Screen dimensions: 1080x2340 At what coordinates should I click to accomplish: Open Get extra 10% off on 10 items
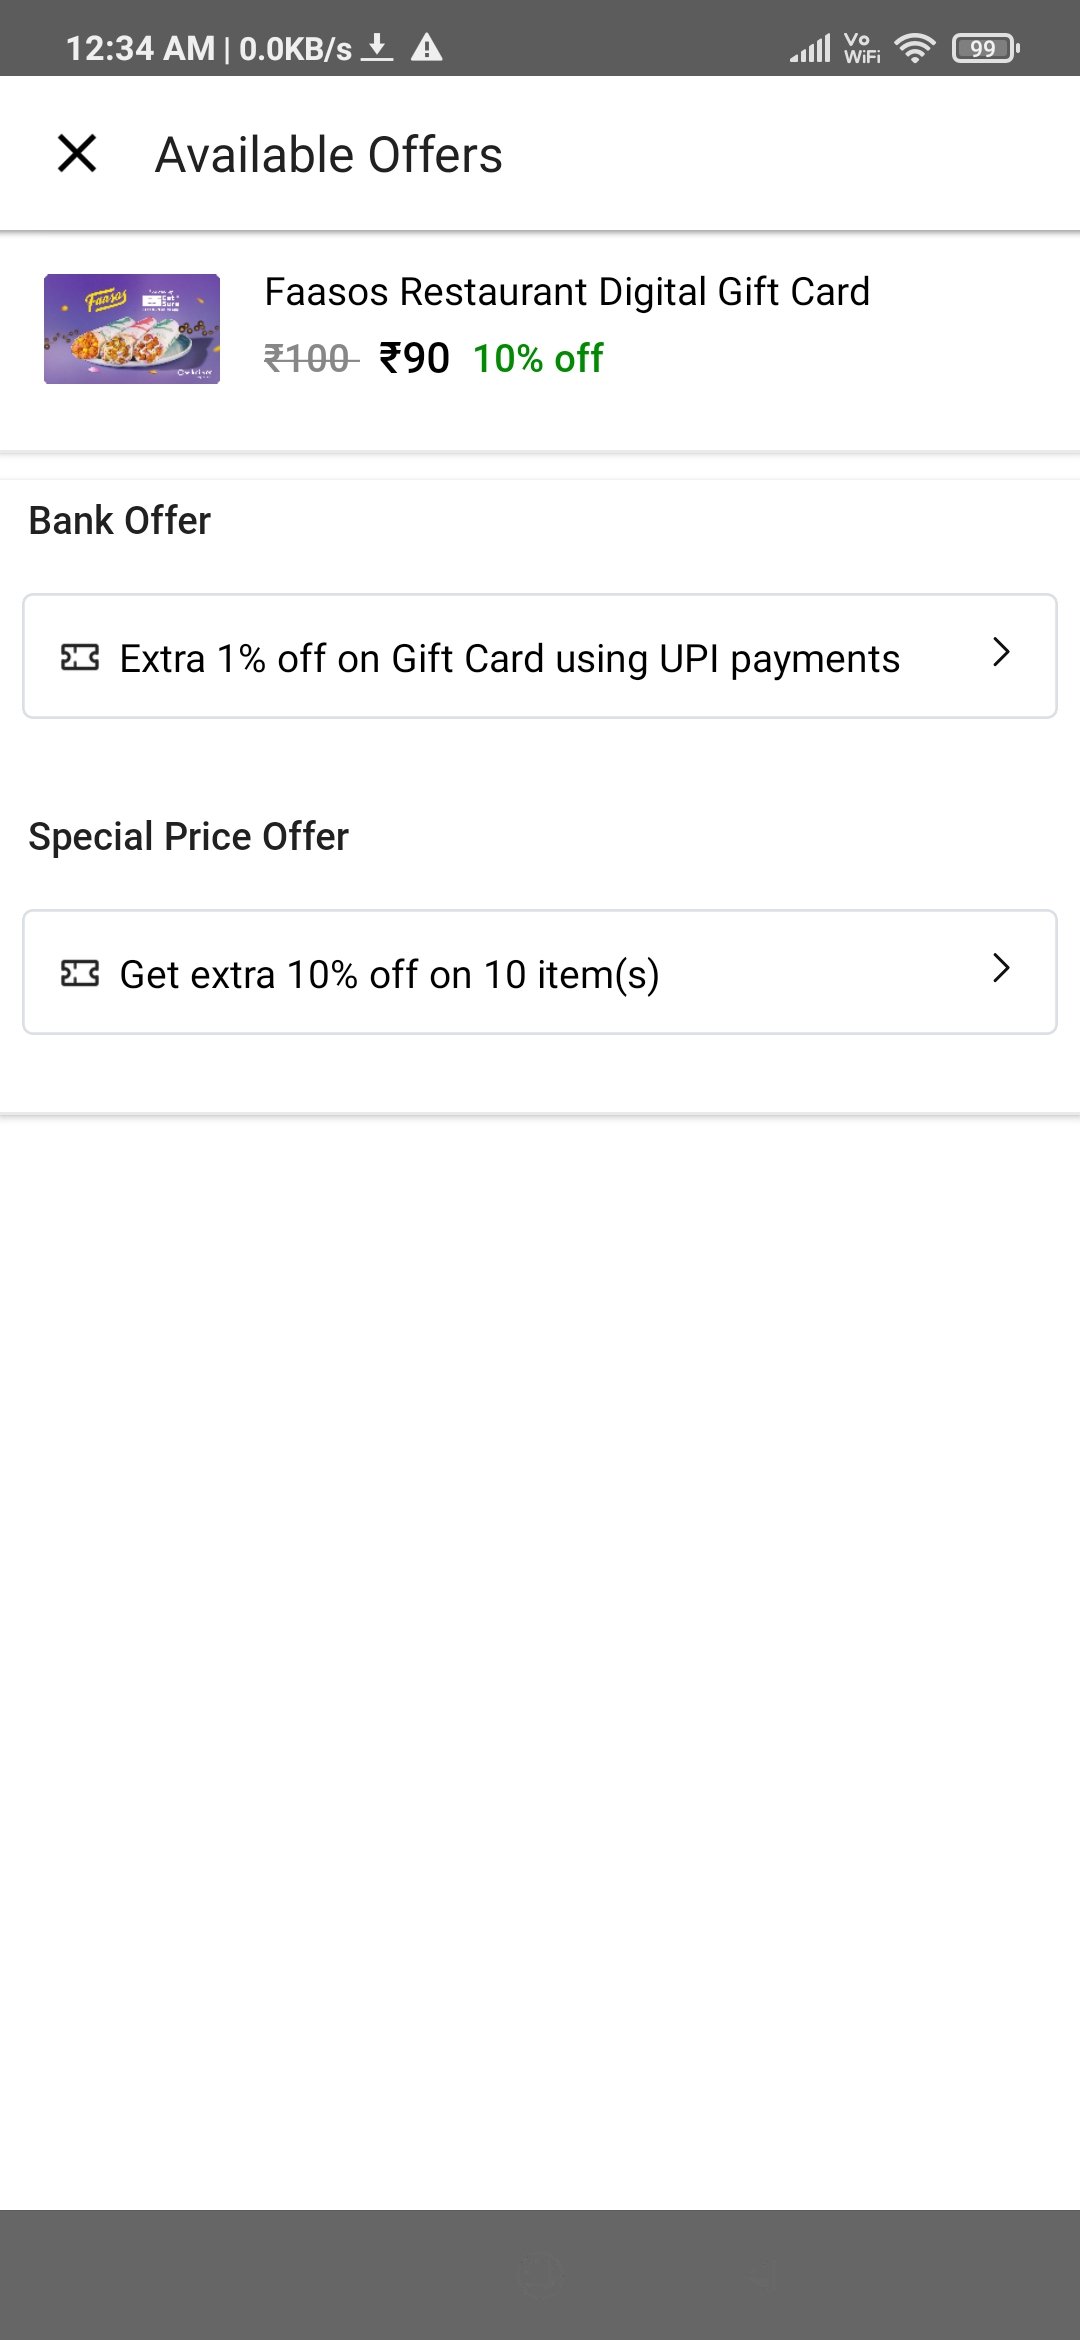coord(390,975)
